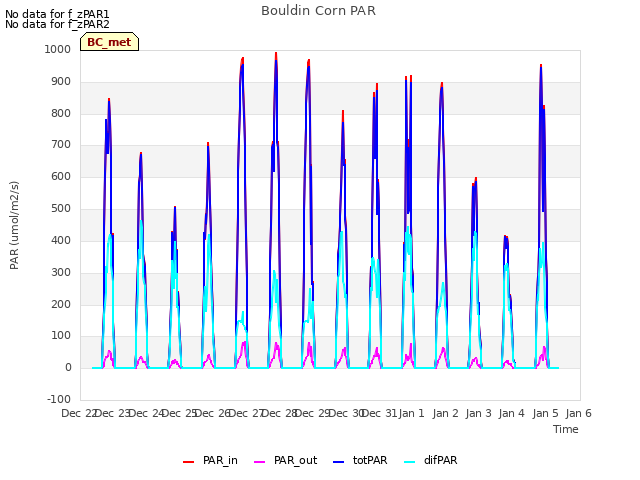
Task: Click the -100 y-axis tick label
Action: coord(59,399)
